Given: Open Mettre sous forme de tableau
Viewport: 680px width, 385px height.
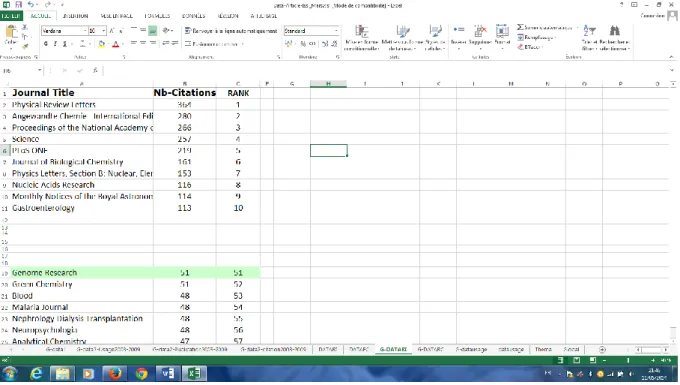Looking at the screenshot, I should pyautogui.click(x=402, y=37).
